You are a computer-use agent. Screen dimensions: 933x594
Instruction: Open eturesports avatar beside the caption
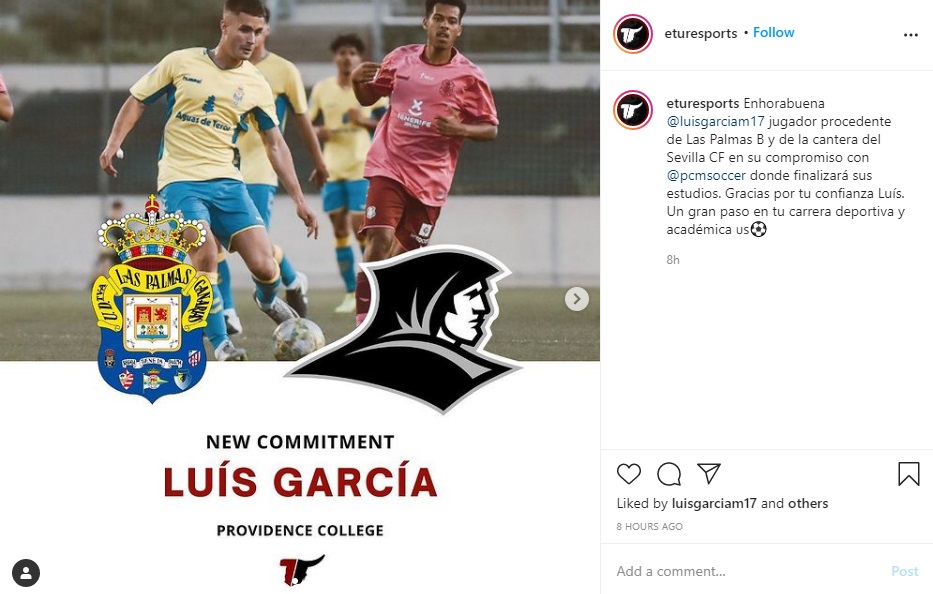pos(633,110)
